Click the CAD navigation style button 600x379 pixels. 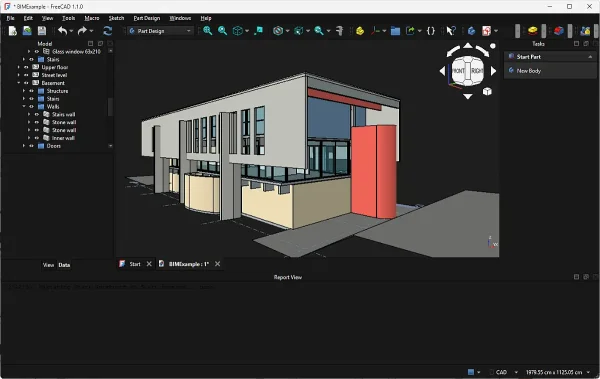(x=501, y=372)
